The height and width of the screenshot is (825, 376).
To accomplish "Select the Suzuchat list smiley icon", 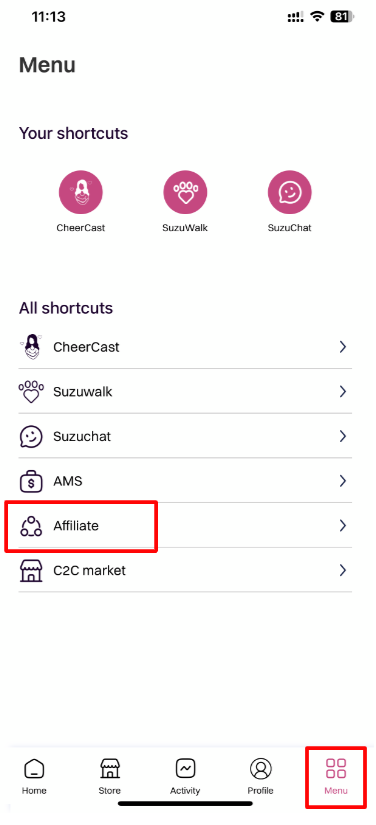I will (31, 437).
